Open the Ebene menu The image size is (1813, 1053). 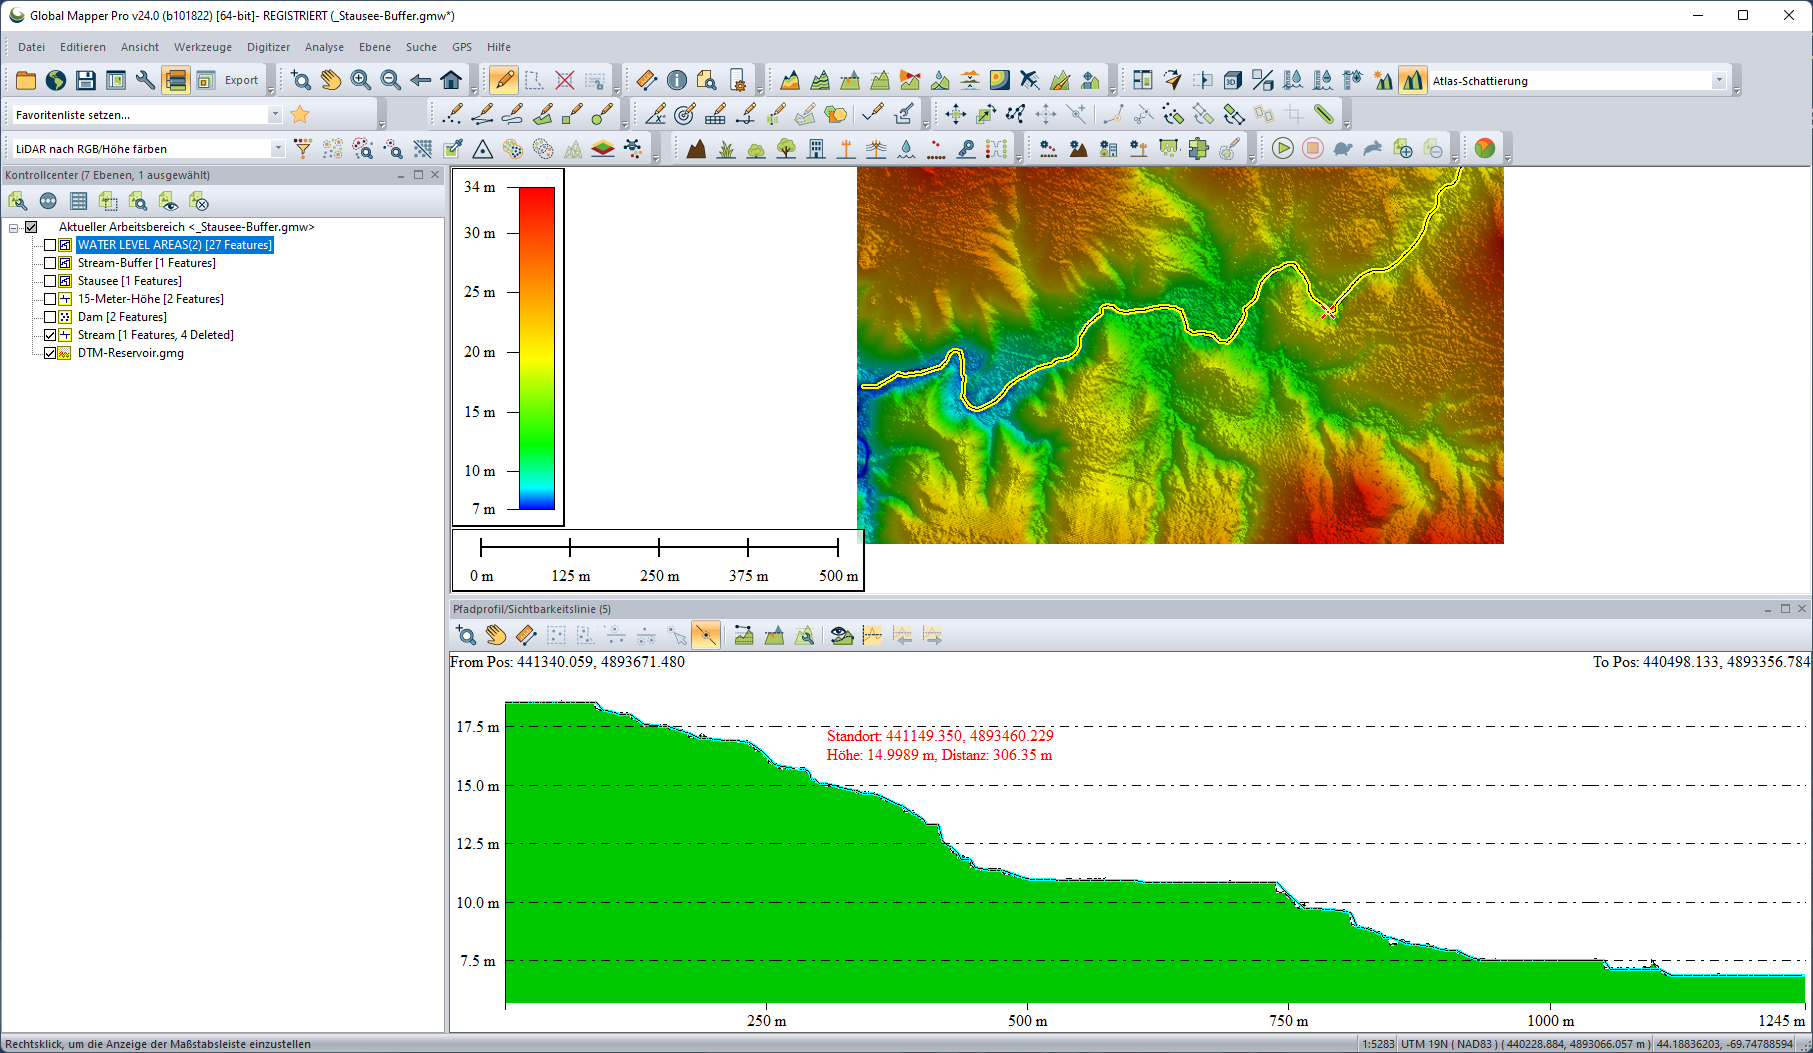pyautogui.click(x=375, y=47)
